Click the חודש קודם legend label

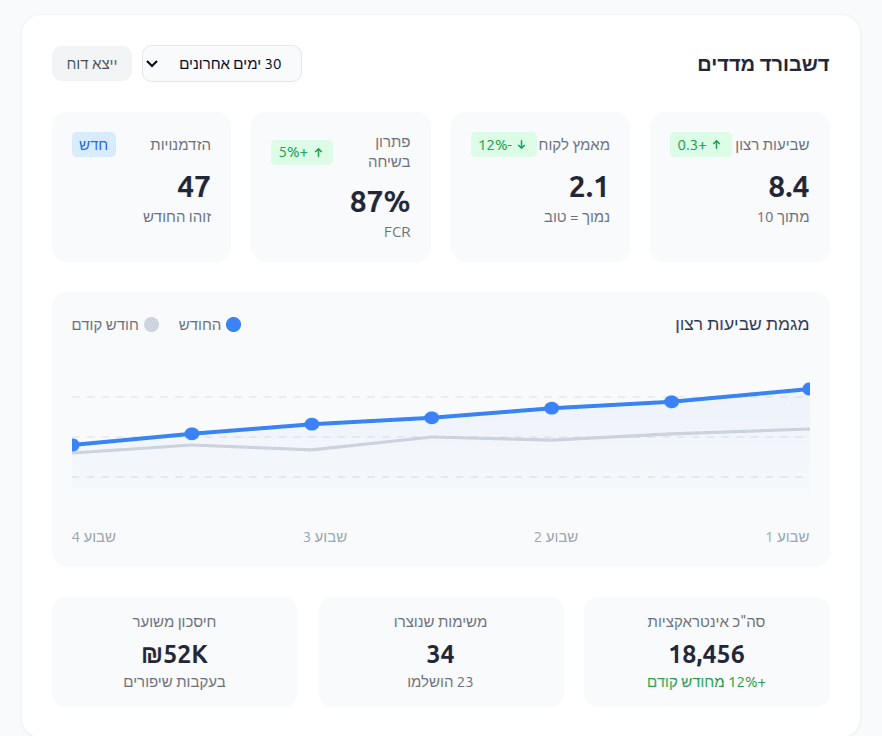(x=105, y=325)
